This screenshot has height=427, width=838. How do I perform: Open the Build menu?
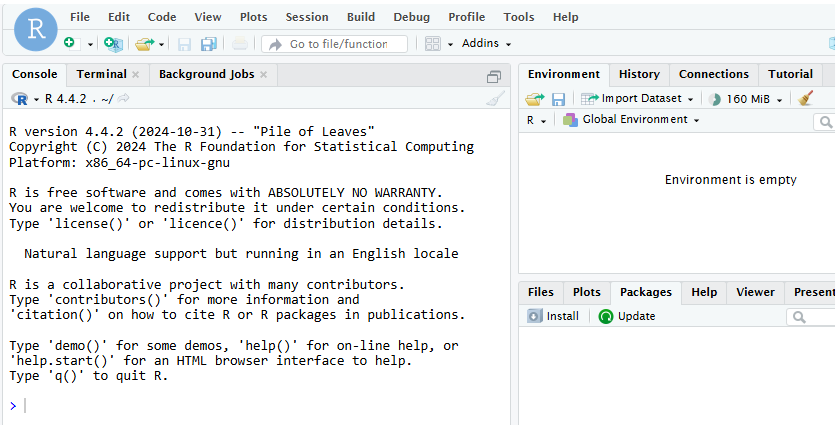pos(361,17)
